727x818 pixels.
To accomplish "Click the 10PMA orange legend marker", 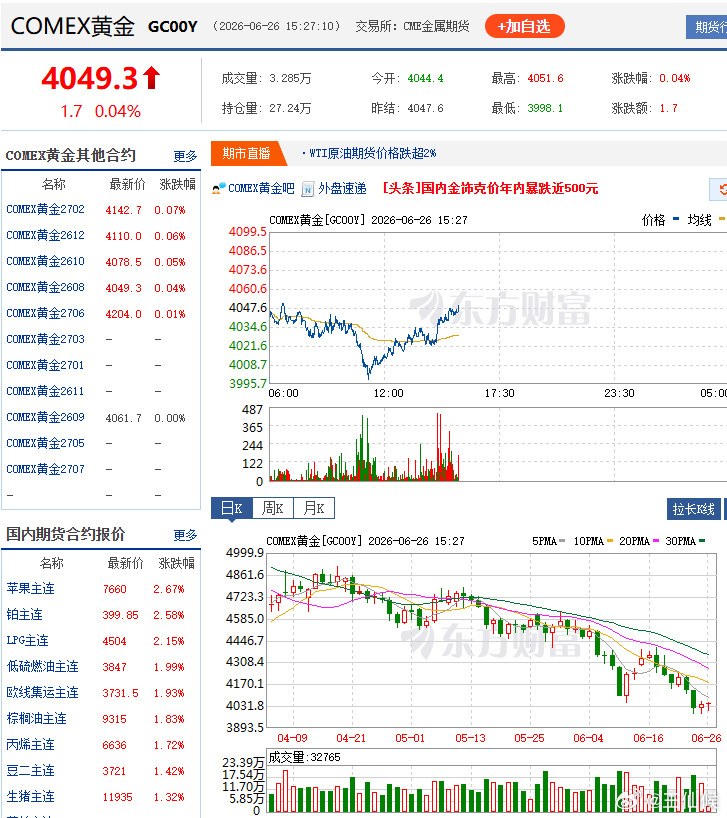I will pyautogui.click(x=610, y=541).
